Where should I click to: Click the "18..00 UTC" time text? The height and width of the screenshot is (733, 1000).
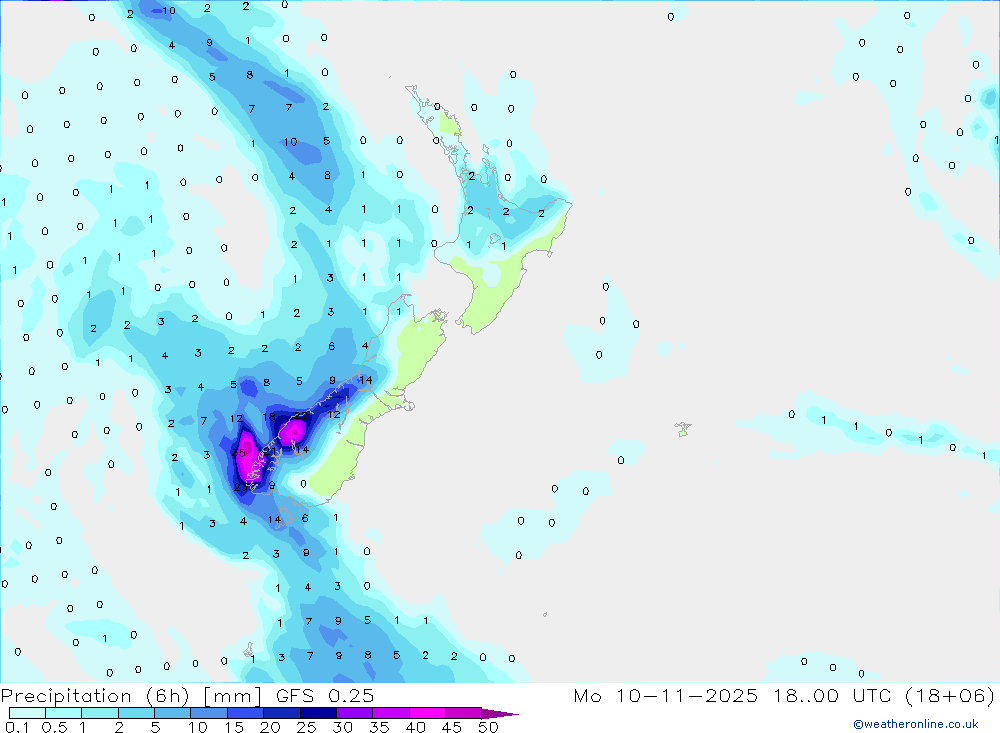coord(832,696)
